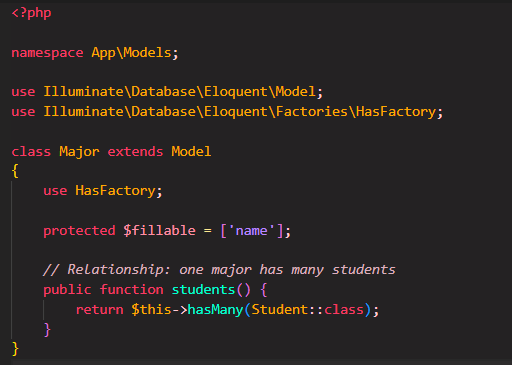Click the class keyword on Major line
This screenshot has width=512, height=365.
(31, 151)
